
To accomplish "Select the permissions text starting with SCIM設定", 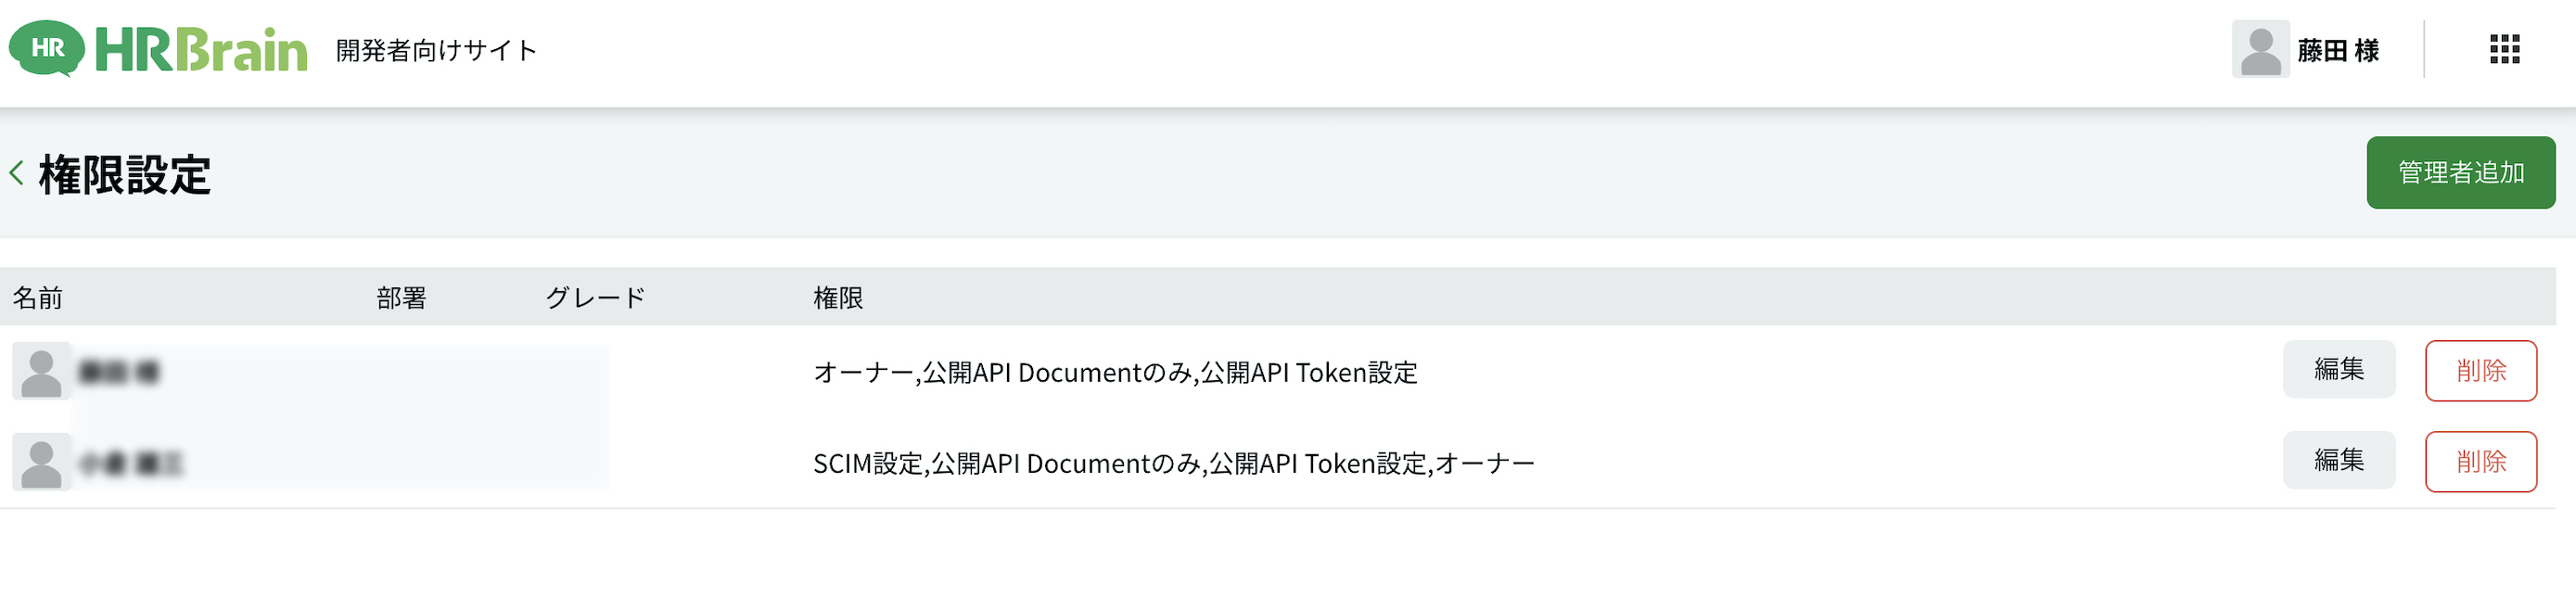I will (x=1173, y=464).
